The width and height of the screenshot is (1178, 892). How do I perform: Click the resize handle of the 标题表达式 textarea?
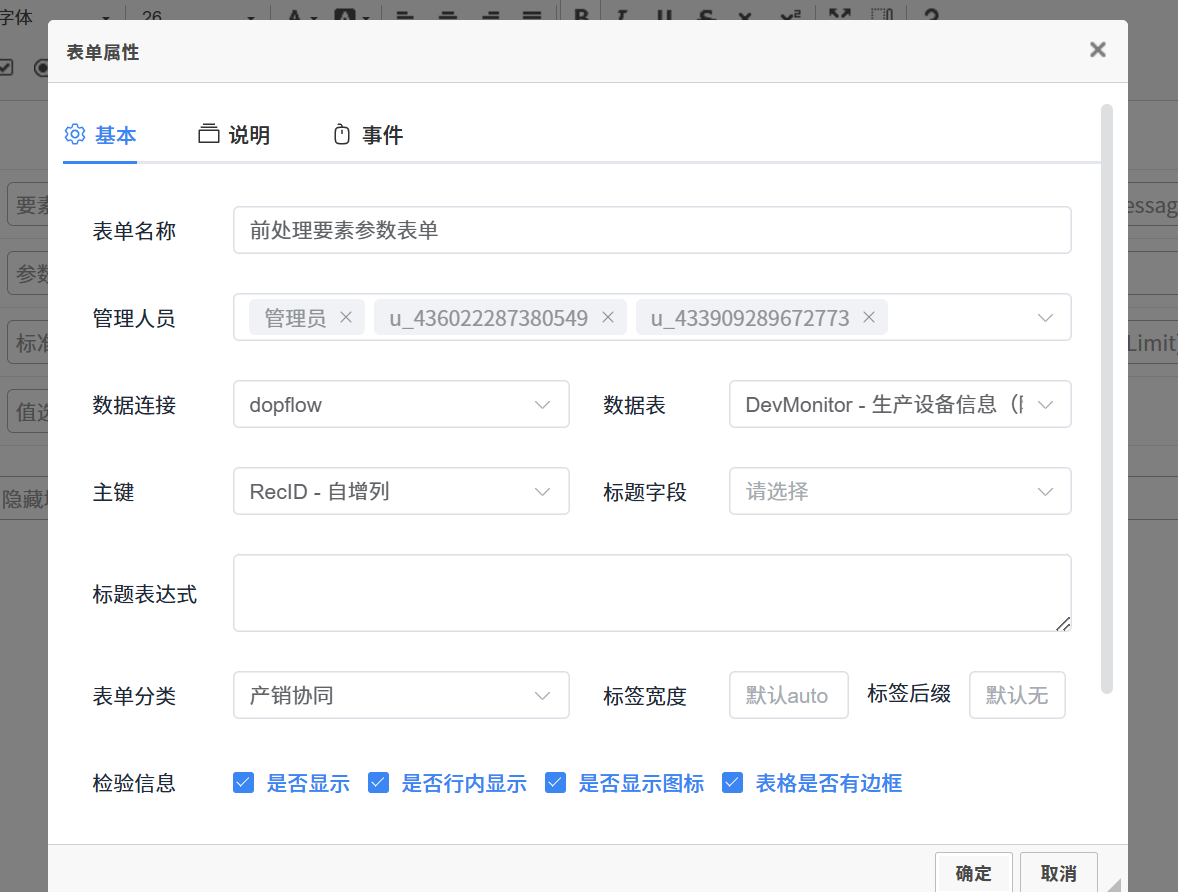tap(1062, 623)
